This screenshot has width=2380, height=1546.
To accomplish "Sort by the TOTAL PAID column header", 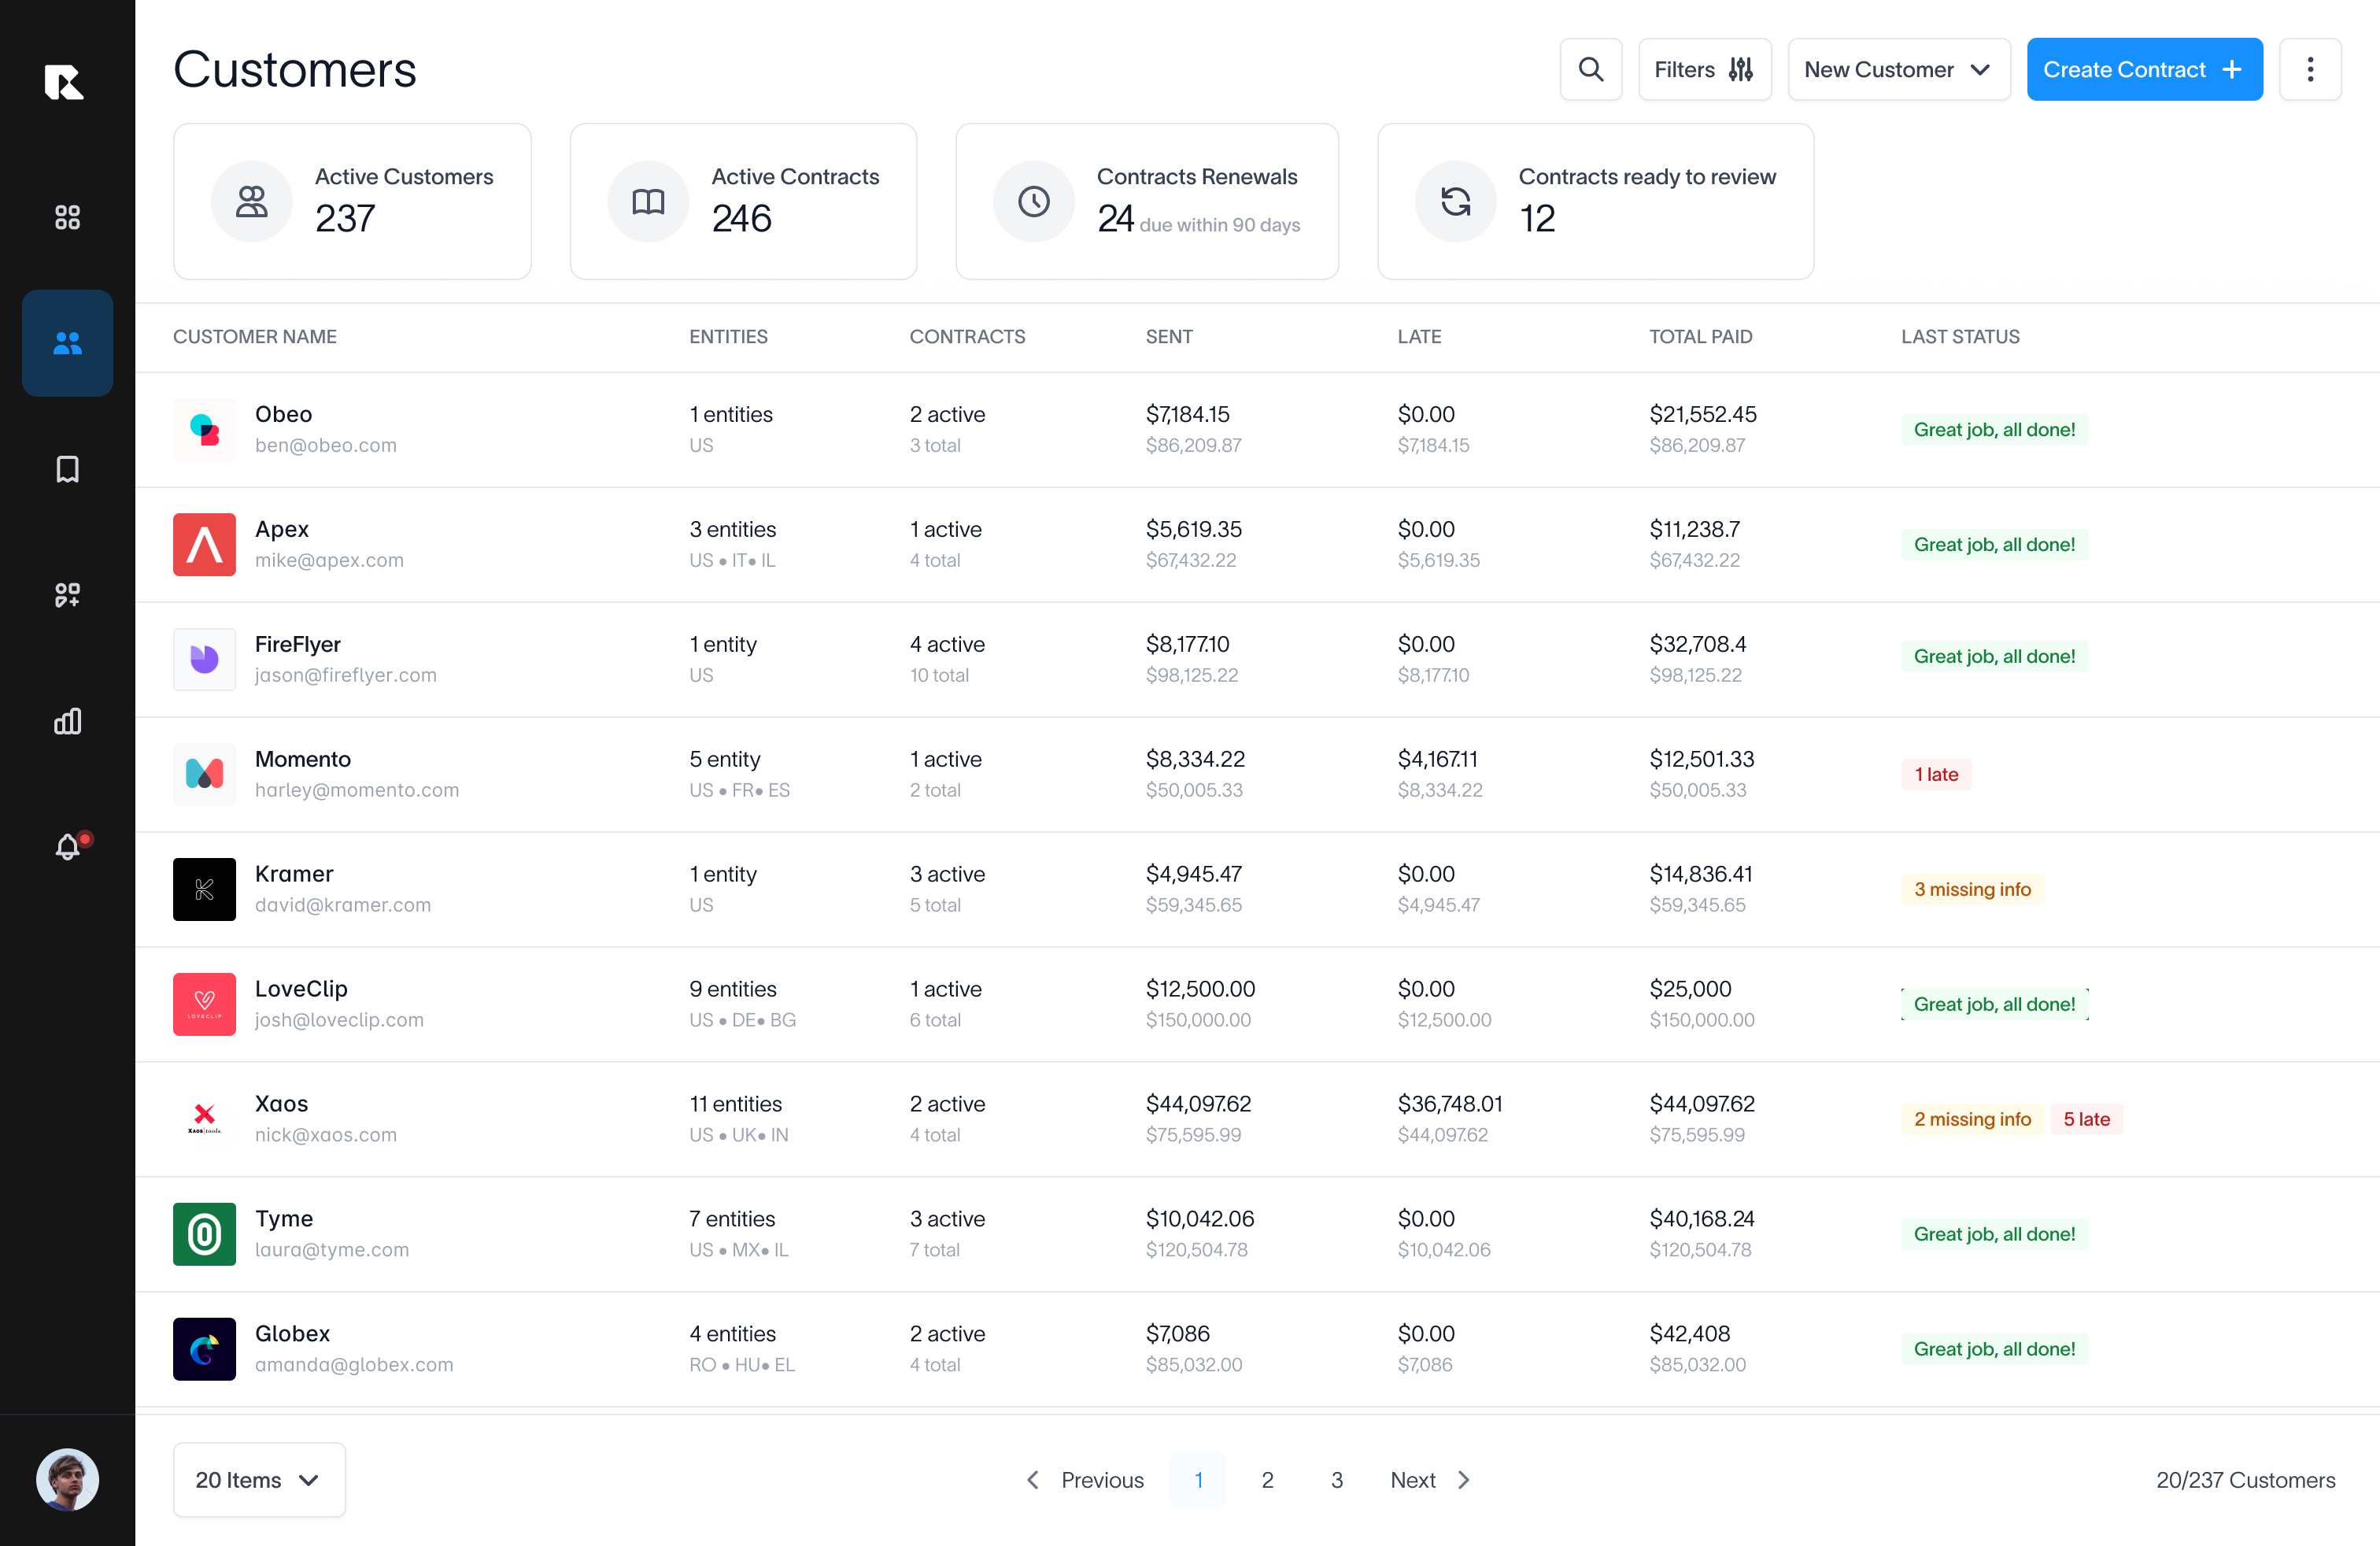I will tap(1700, 336).
